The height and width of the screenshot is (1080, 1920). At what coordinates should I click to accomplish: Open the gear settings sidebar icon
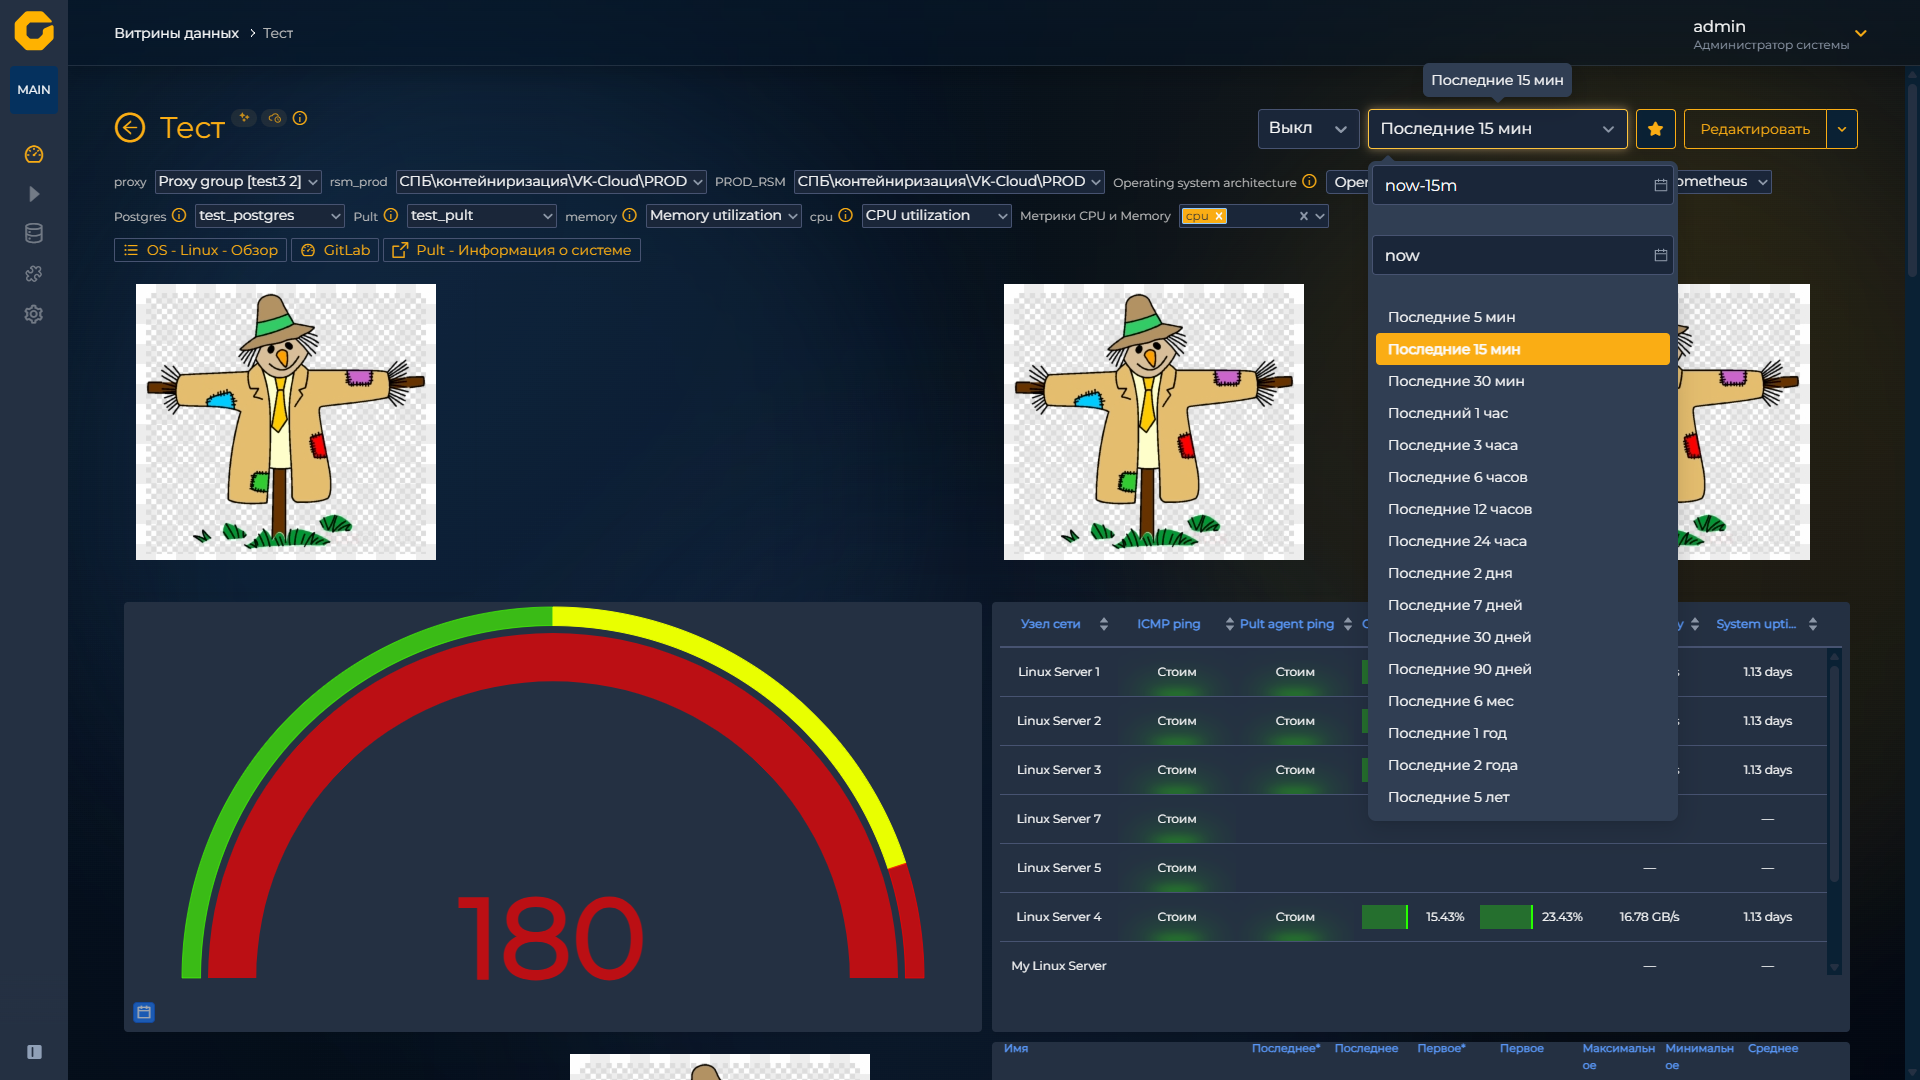(34, 314)
